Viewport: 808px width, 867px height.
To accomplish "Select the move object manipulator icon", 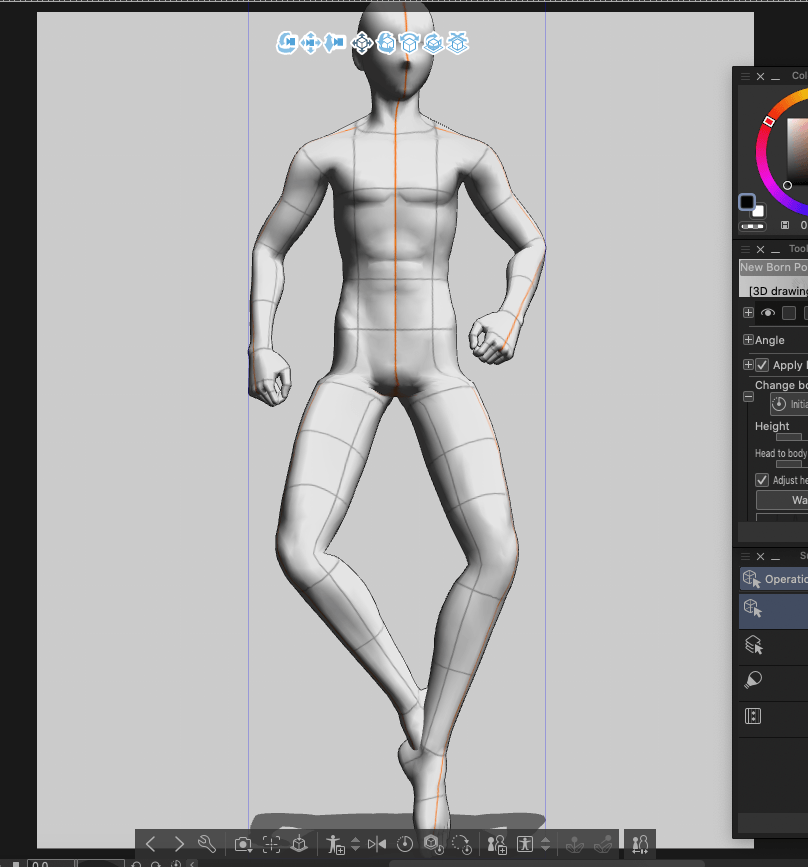I will [x=362, y=43].
